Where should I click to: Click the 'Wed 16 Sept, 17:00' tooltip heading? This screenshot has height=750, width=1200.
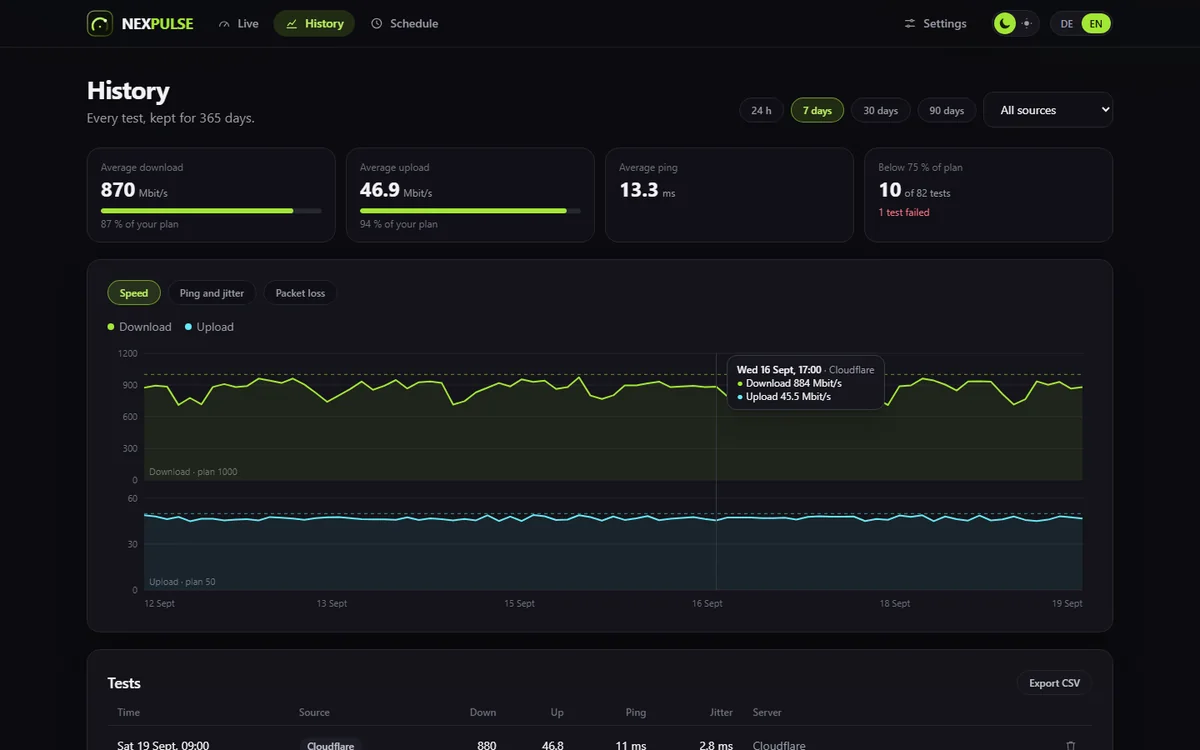pyautogui.click(x=779, y=370)
